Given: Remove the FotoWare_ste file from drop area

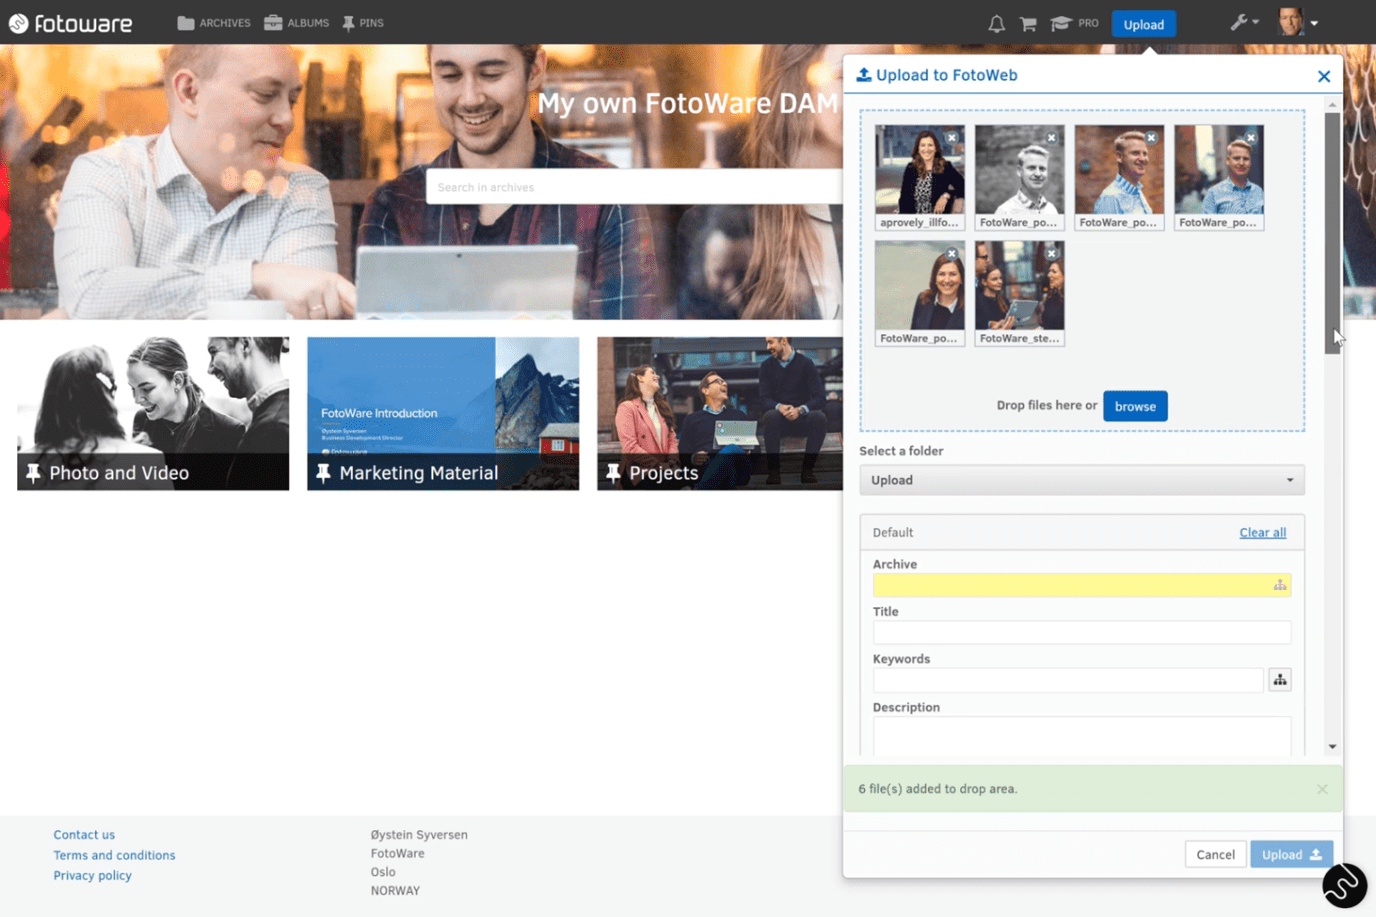Looking at the screenshot, I should coord(1052,254).
